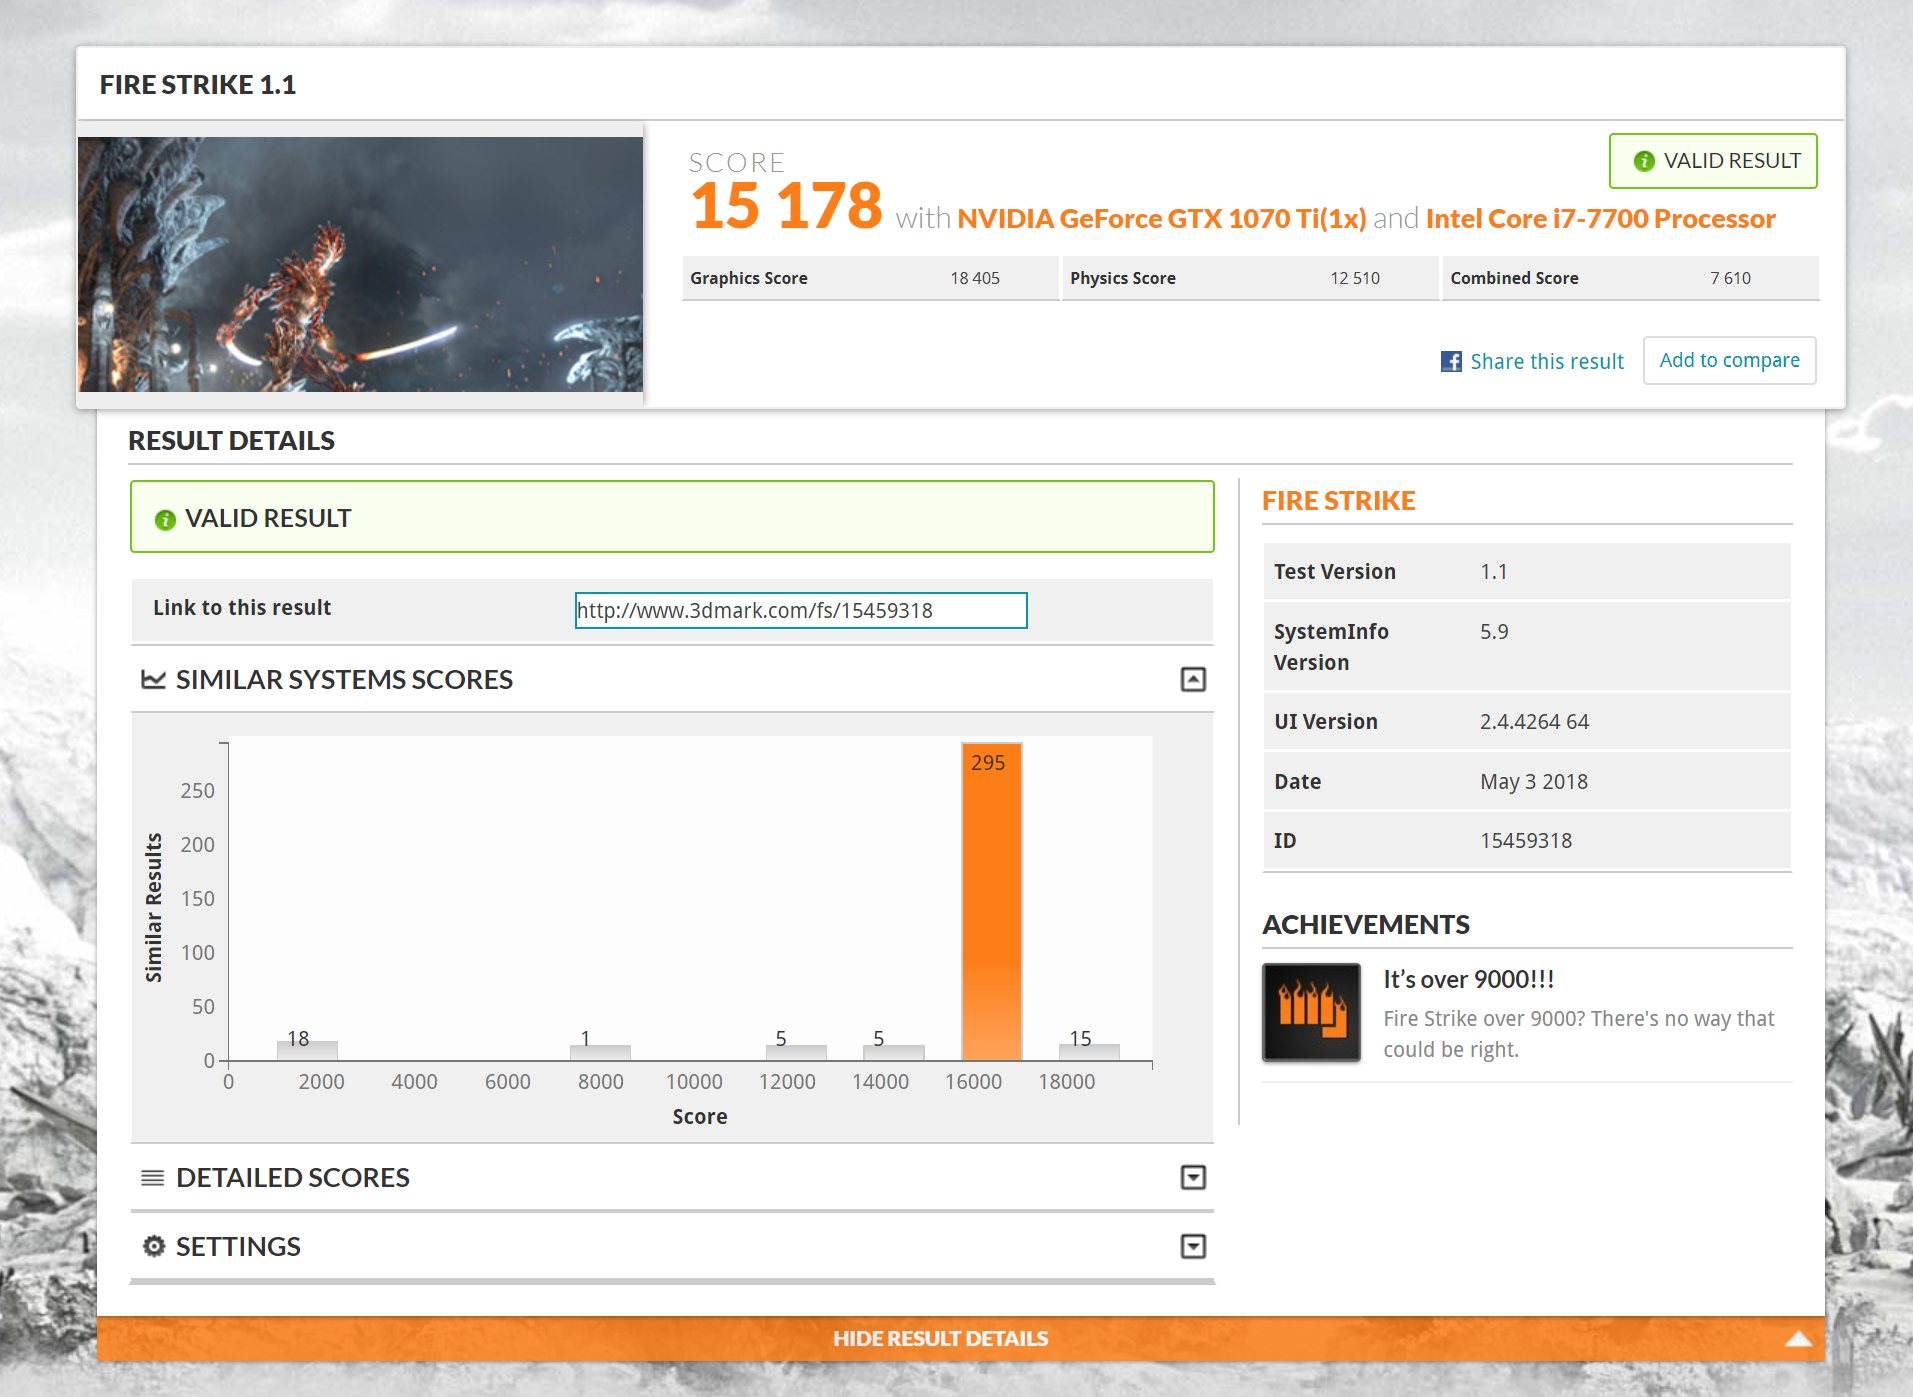Click the orange 295 bar in the chart
1913x1397 pixels.
coord(991,901)
